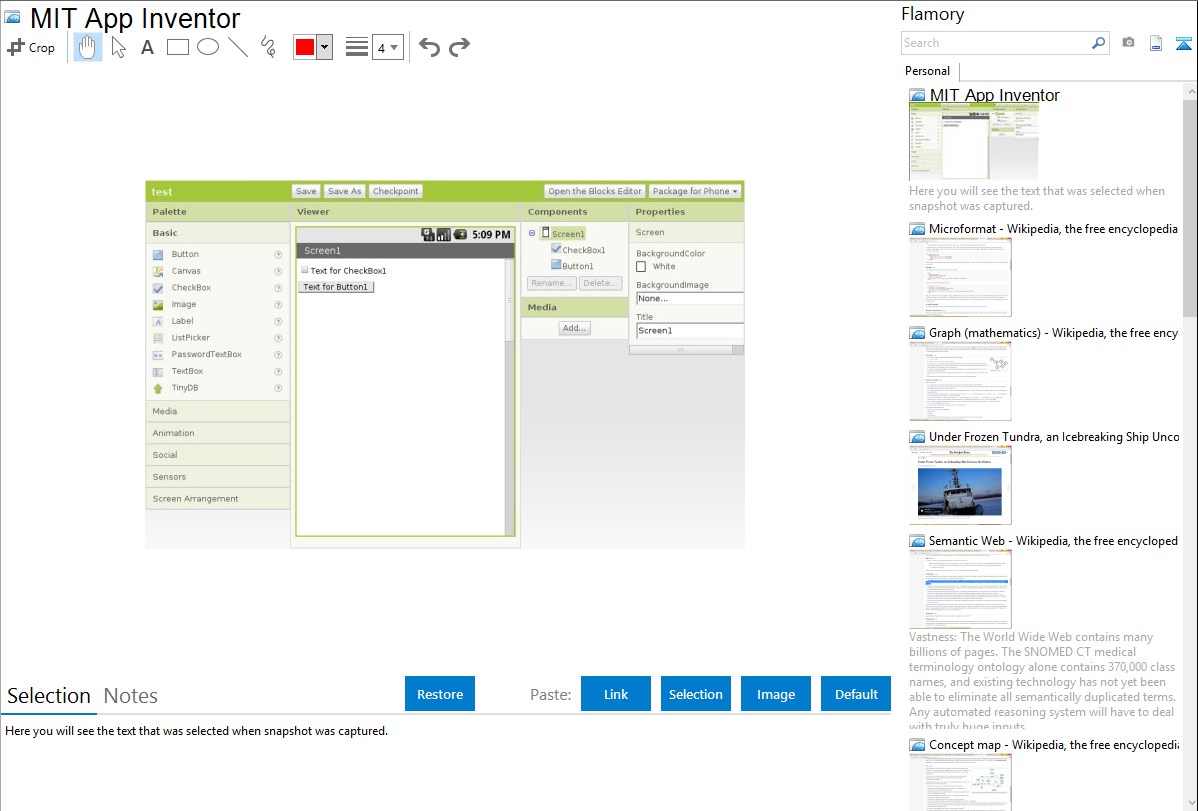Select the straight line tool
The image size is (1198, 811).
pyautogui.click(x=238, y=47)
